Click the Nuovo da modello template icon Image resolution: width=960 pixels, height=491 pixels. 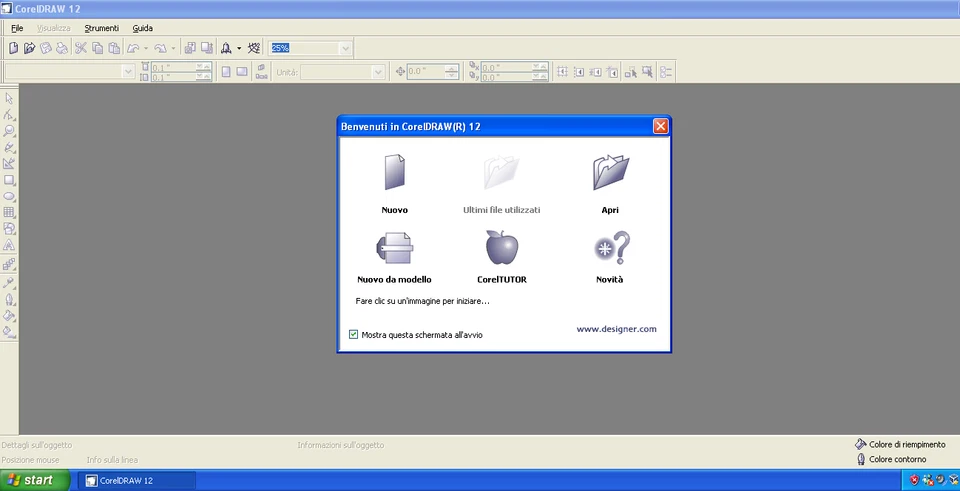(394, 248)
